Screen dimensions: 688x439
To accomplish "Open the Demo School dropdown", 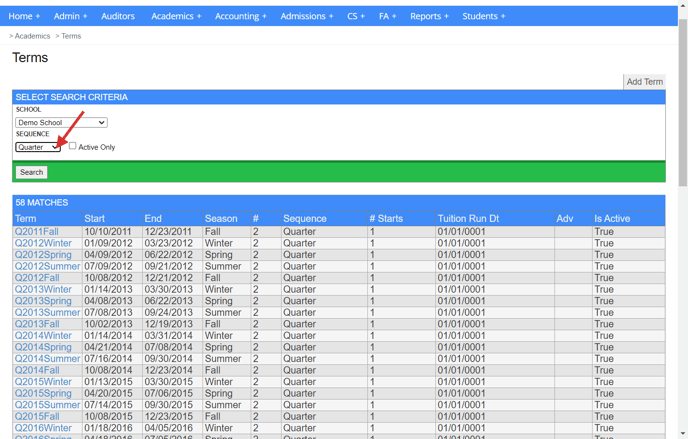I will coord(61,122).
